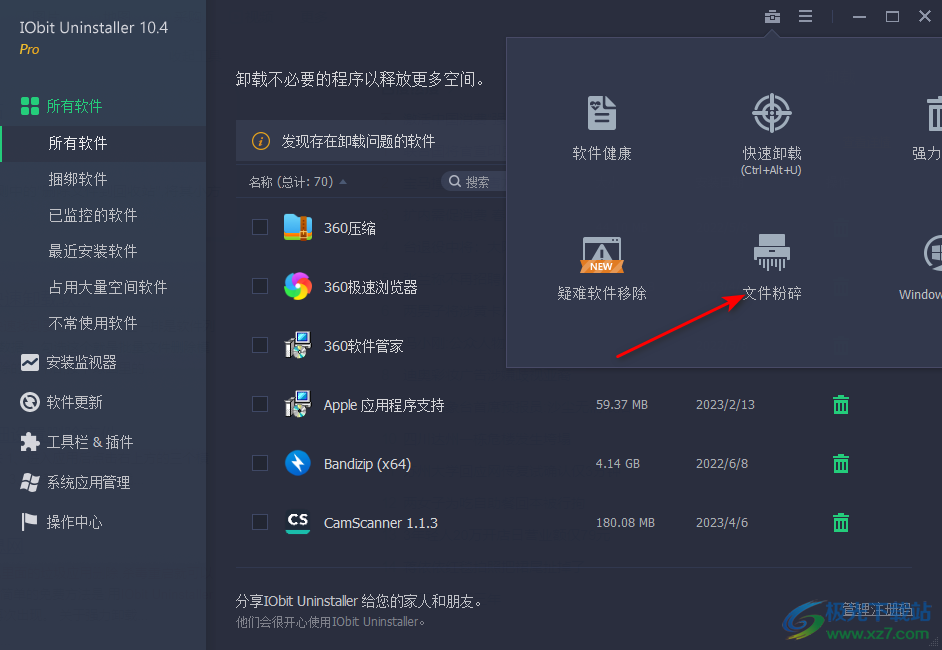This screenshot has width=942, height=650.
Task: Click the CamScanner CS icon
Action: (x=297, y=522)
